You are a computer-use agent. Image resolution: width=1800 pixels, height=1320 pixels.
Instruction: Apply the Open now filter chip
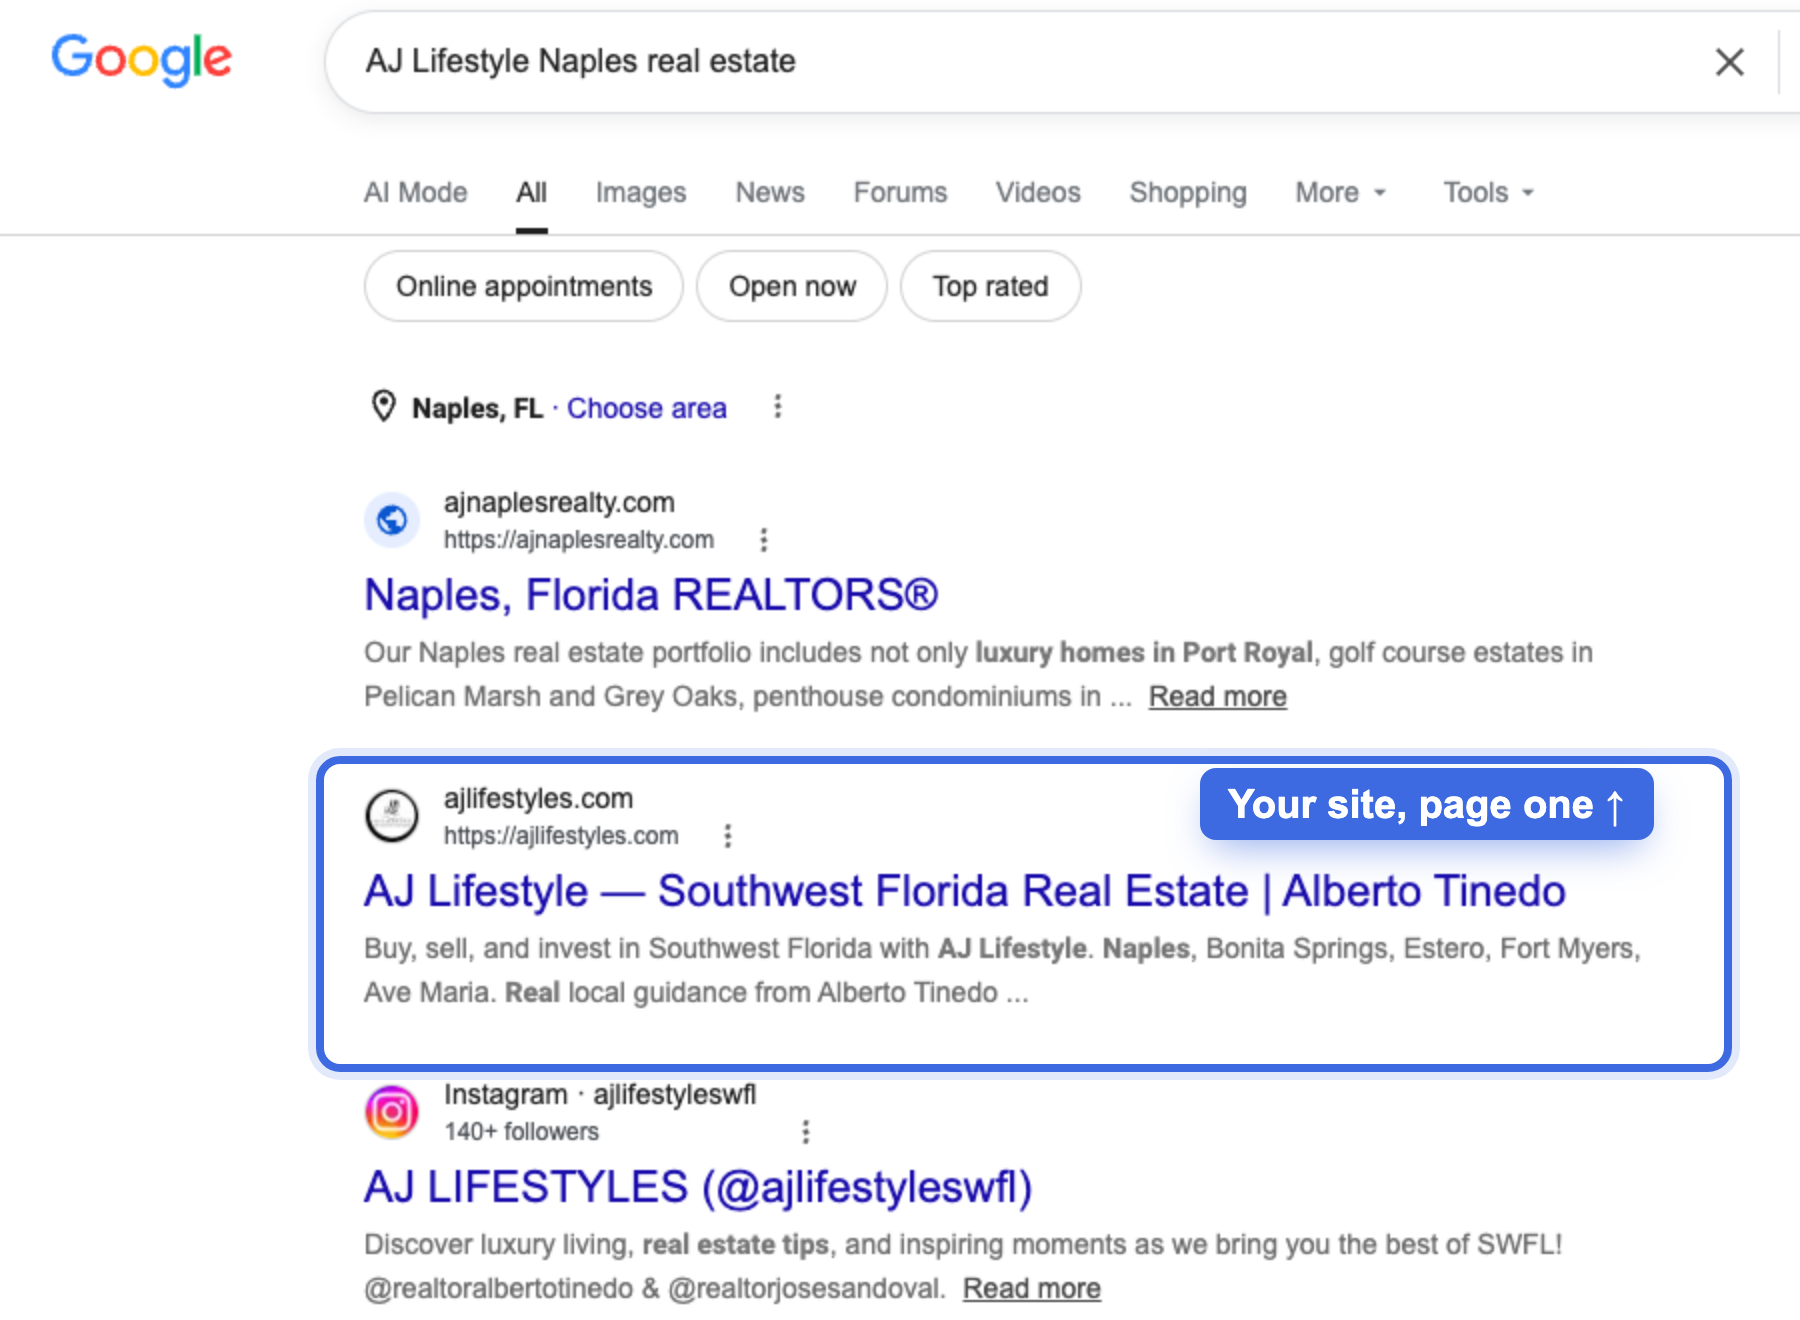pos(792,286)
